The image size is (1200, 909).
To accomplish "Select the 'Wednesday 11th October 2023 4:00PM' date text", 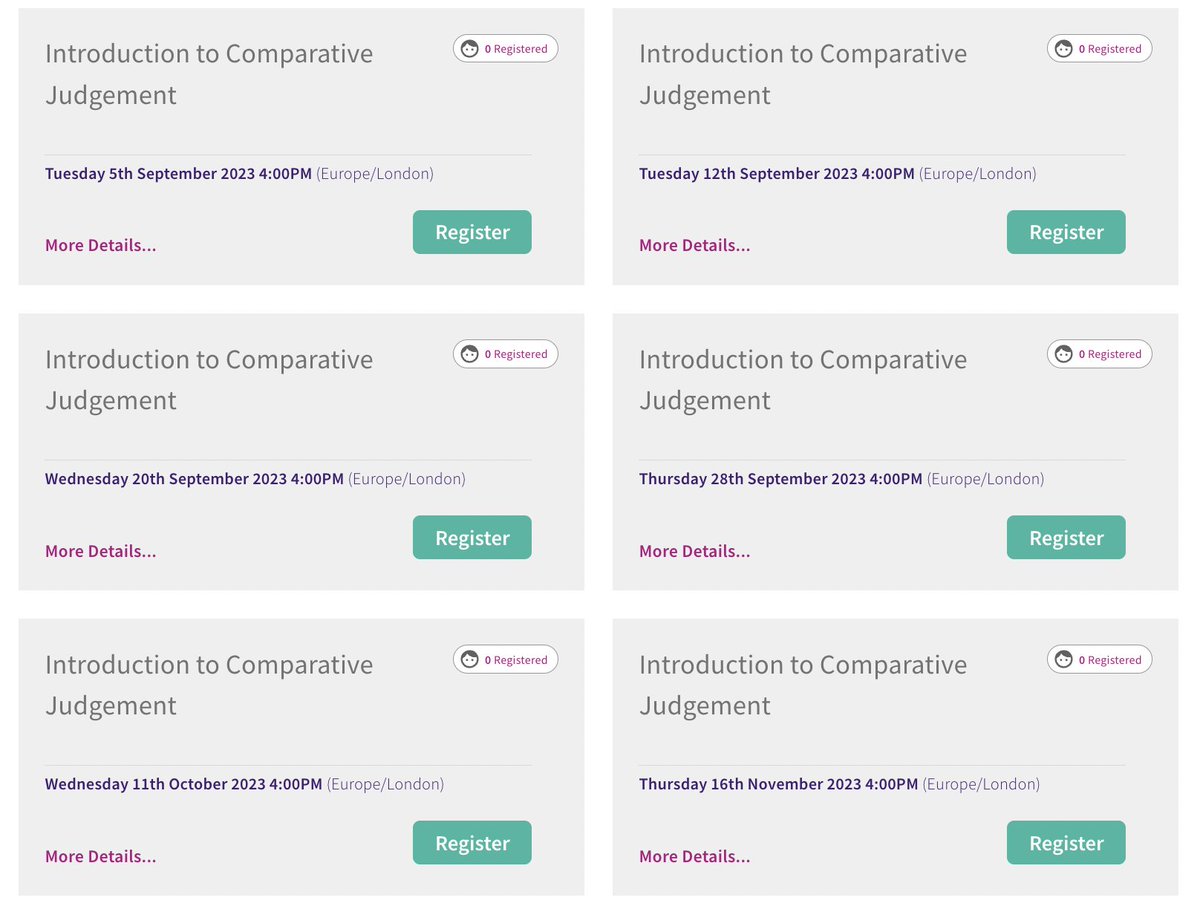I will 184,784.
